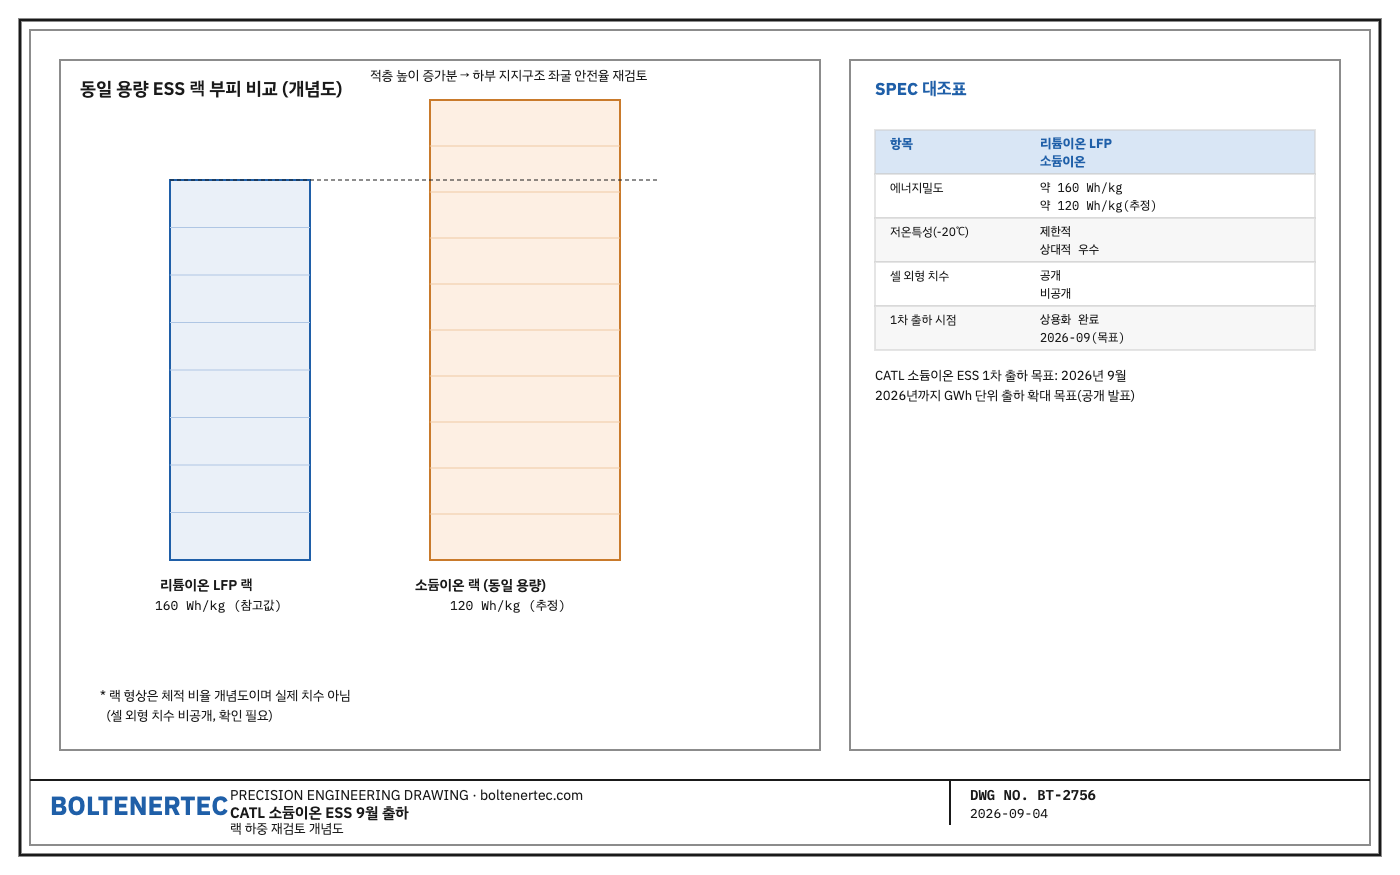Click the row label '저온특성(-20℃)'
1400x875 pixels.
coord(929,232)
